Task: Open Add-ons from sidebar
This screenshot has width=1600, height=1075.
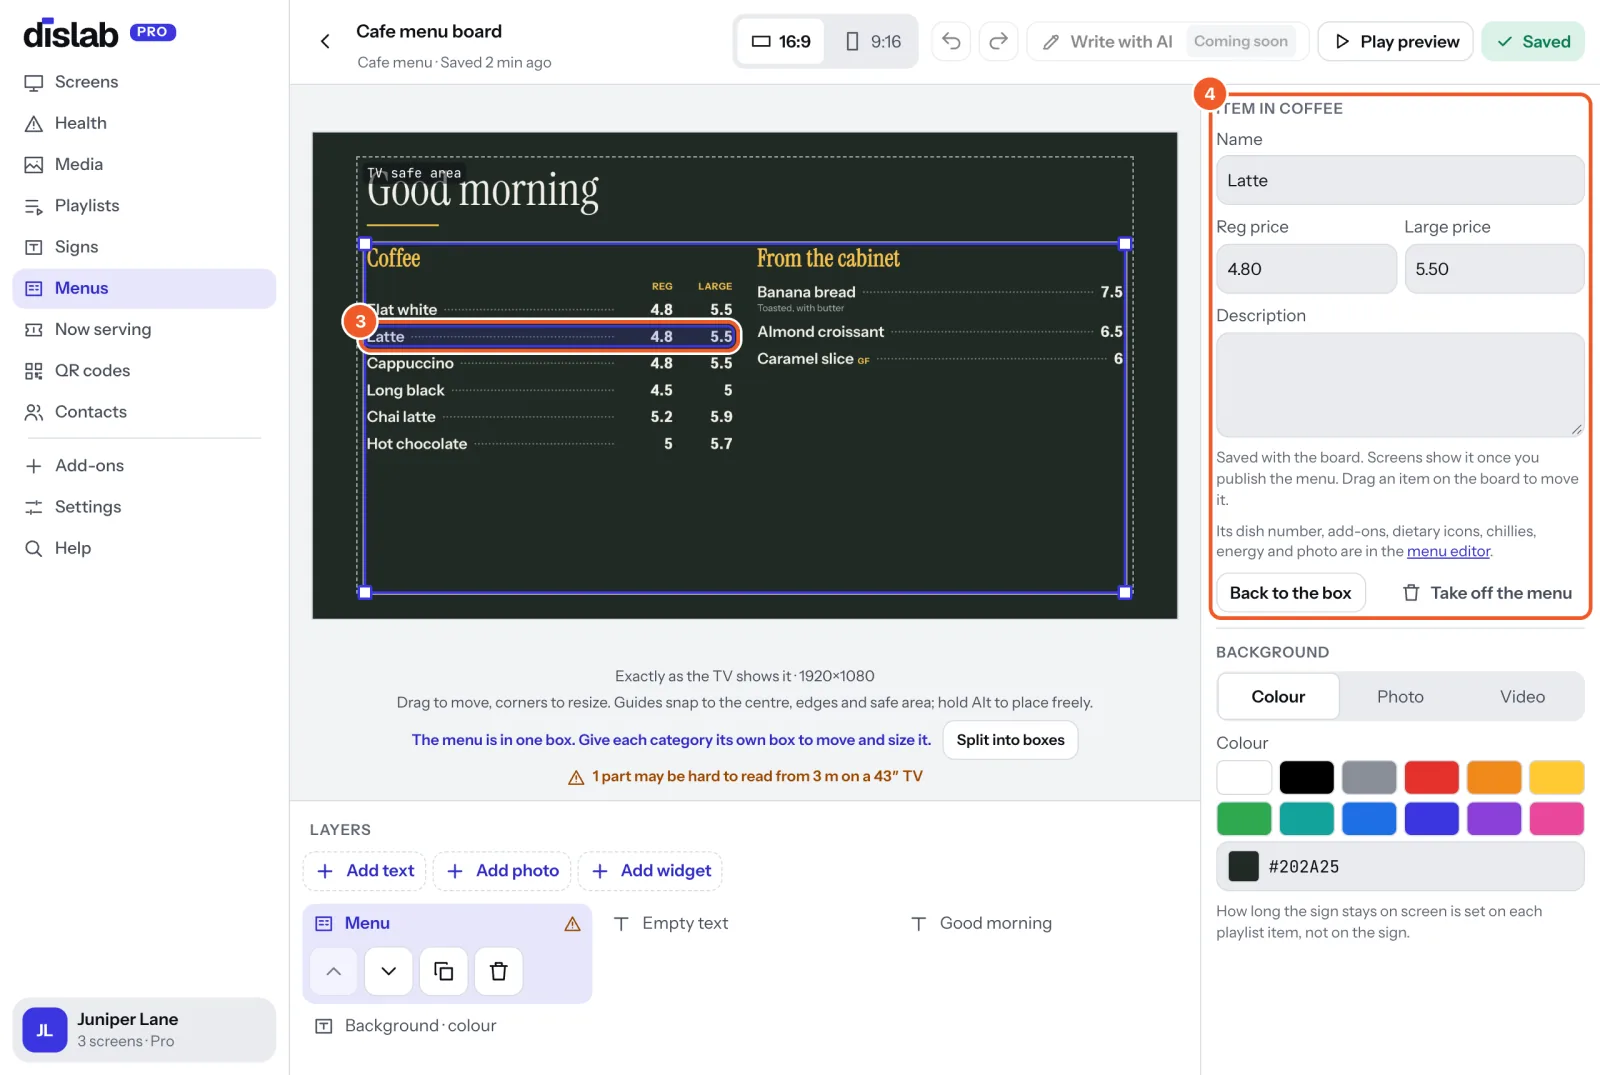Action: (144, 466)
